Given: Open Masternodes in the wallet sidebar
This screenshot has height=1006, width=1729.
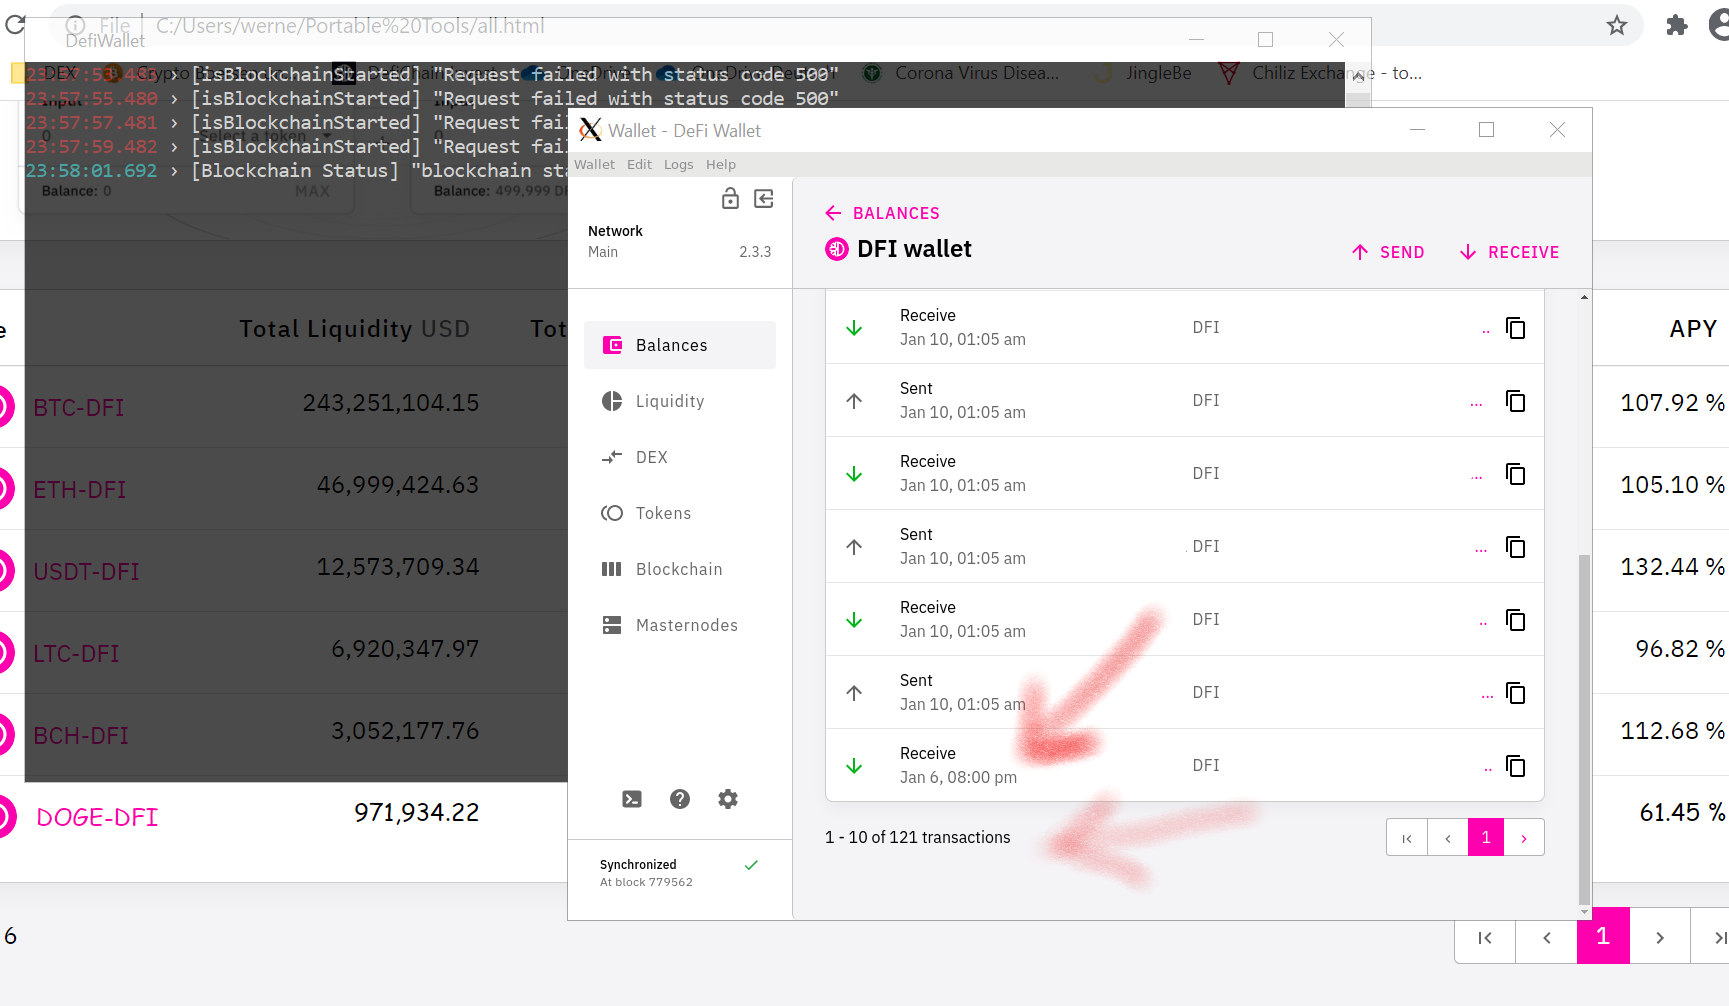Looking at the screenshot, I should pos(680,625).
